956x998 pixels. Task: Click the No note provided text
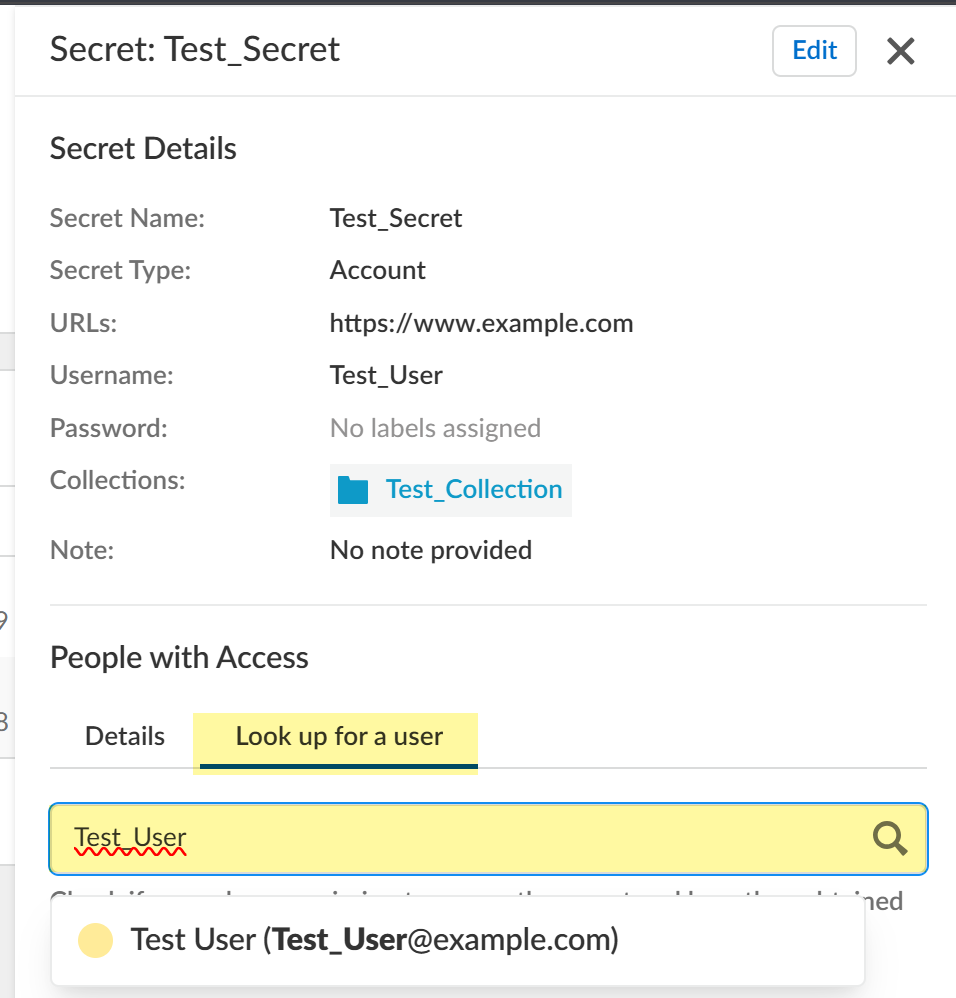[x=431, y=550]
